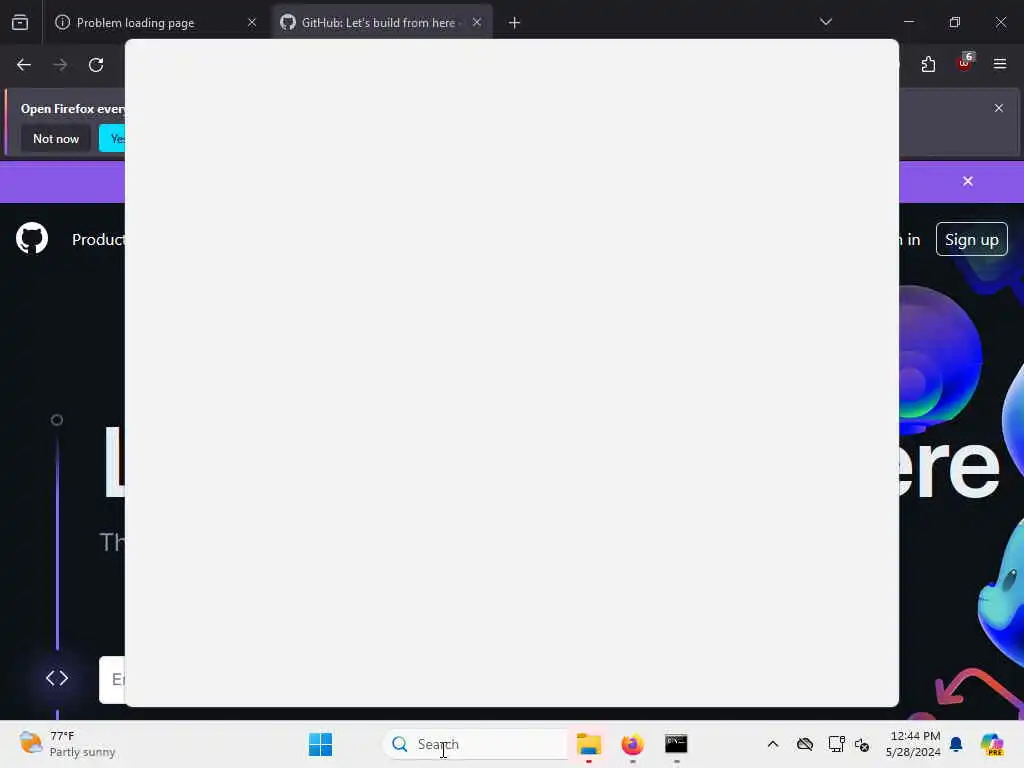Launch the Copilot preview icon in taskbar
This screenshot has height=768, width=1024.
[x=991, y=744]
